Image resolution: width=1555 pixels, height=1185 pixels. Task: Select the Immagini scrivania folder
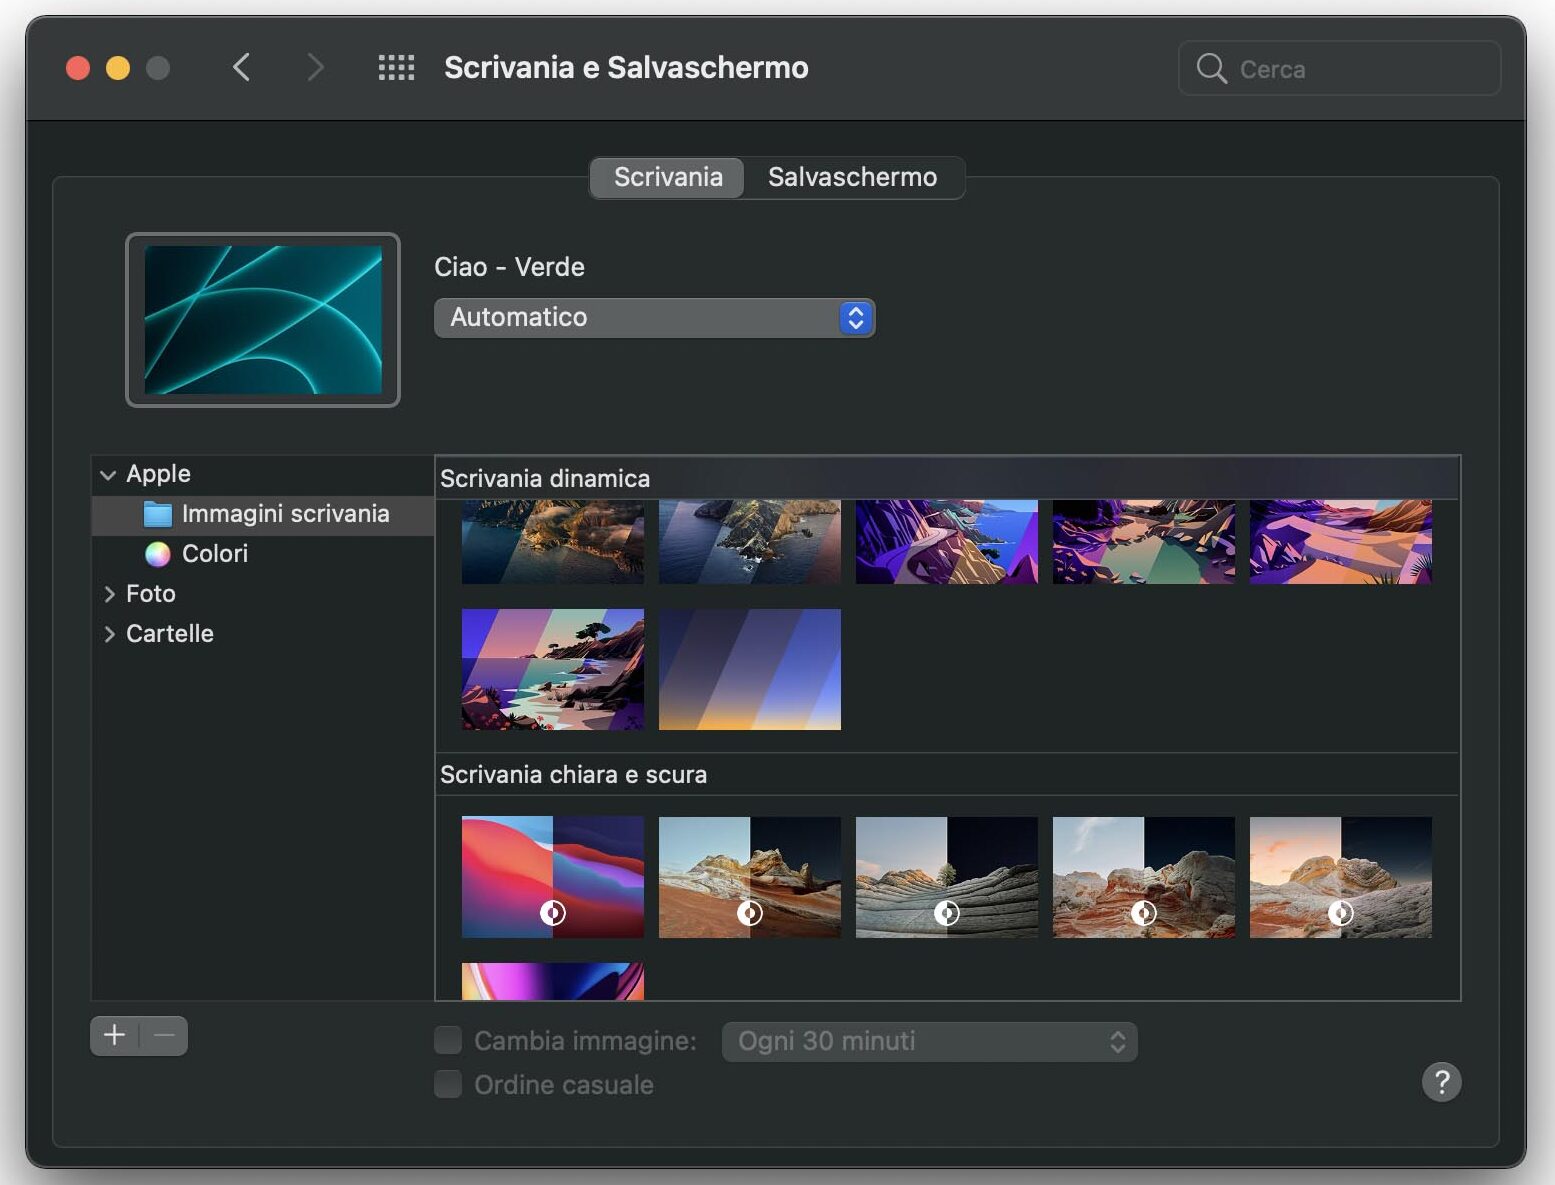(284, 514)
